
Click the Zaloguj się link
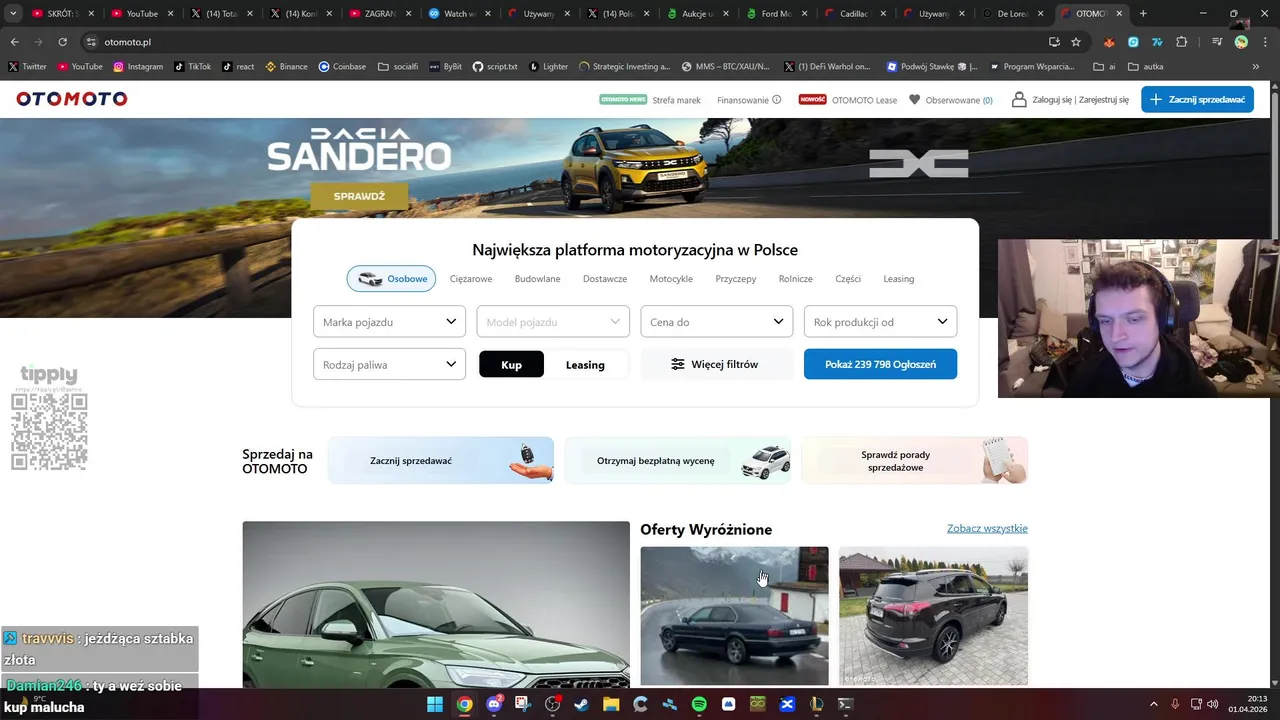[1053, 100]
